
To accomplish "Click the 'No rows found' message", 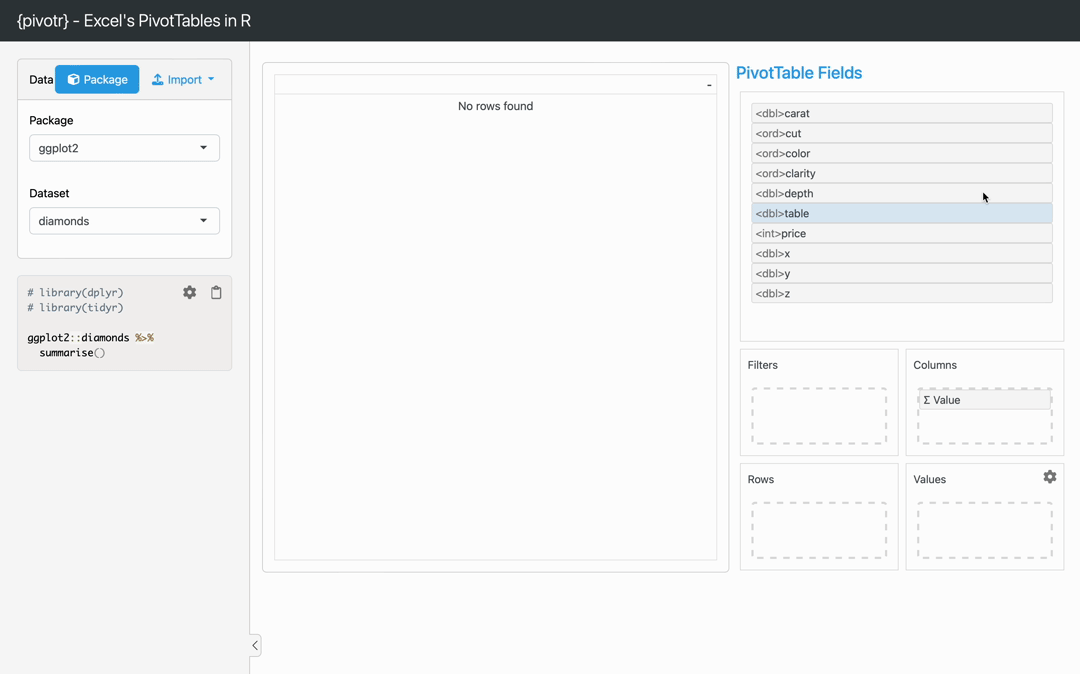I will click(495, 106).
